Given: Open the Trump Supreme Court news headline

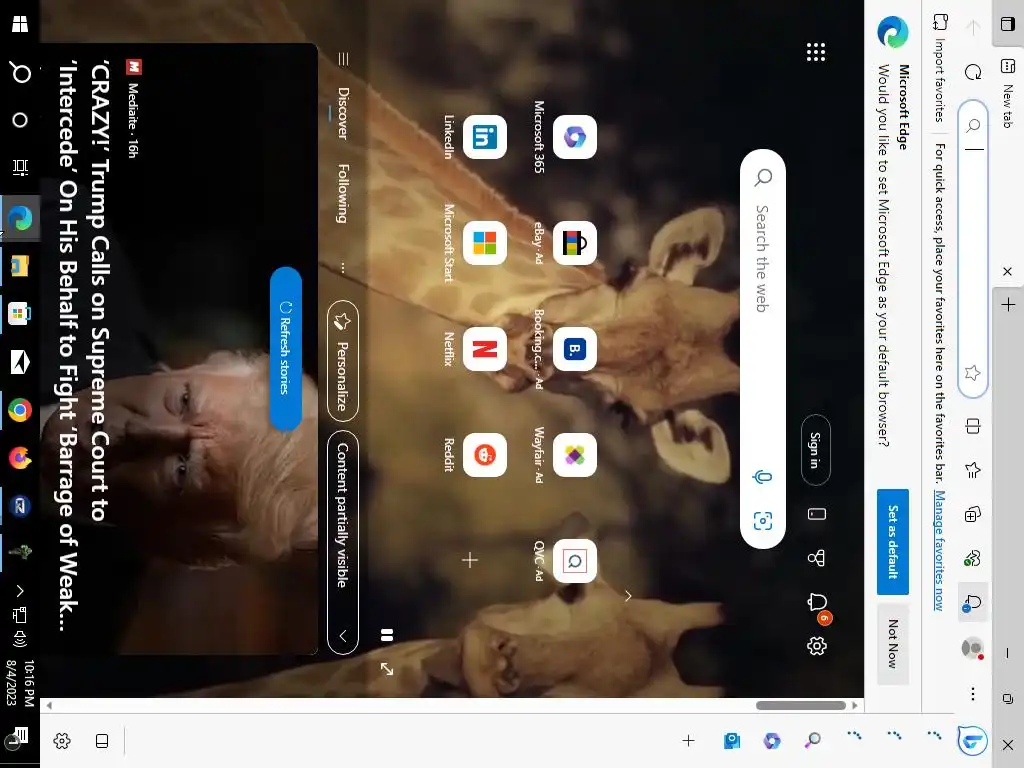Looking at the screenshot, I should (x=84, y=347).
